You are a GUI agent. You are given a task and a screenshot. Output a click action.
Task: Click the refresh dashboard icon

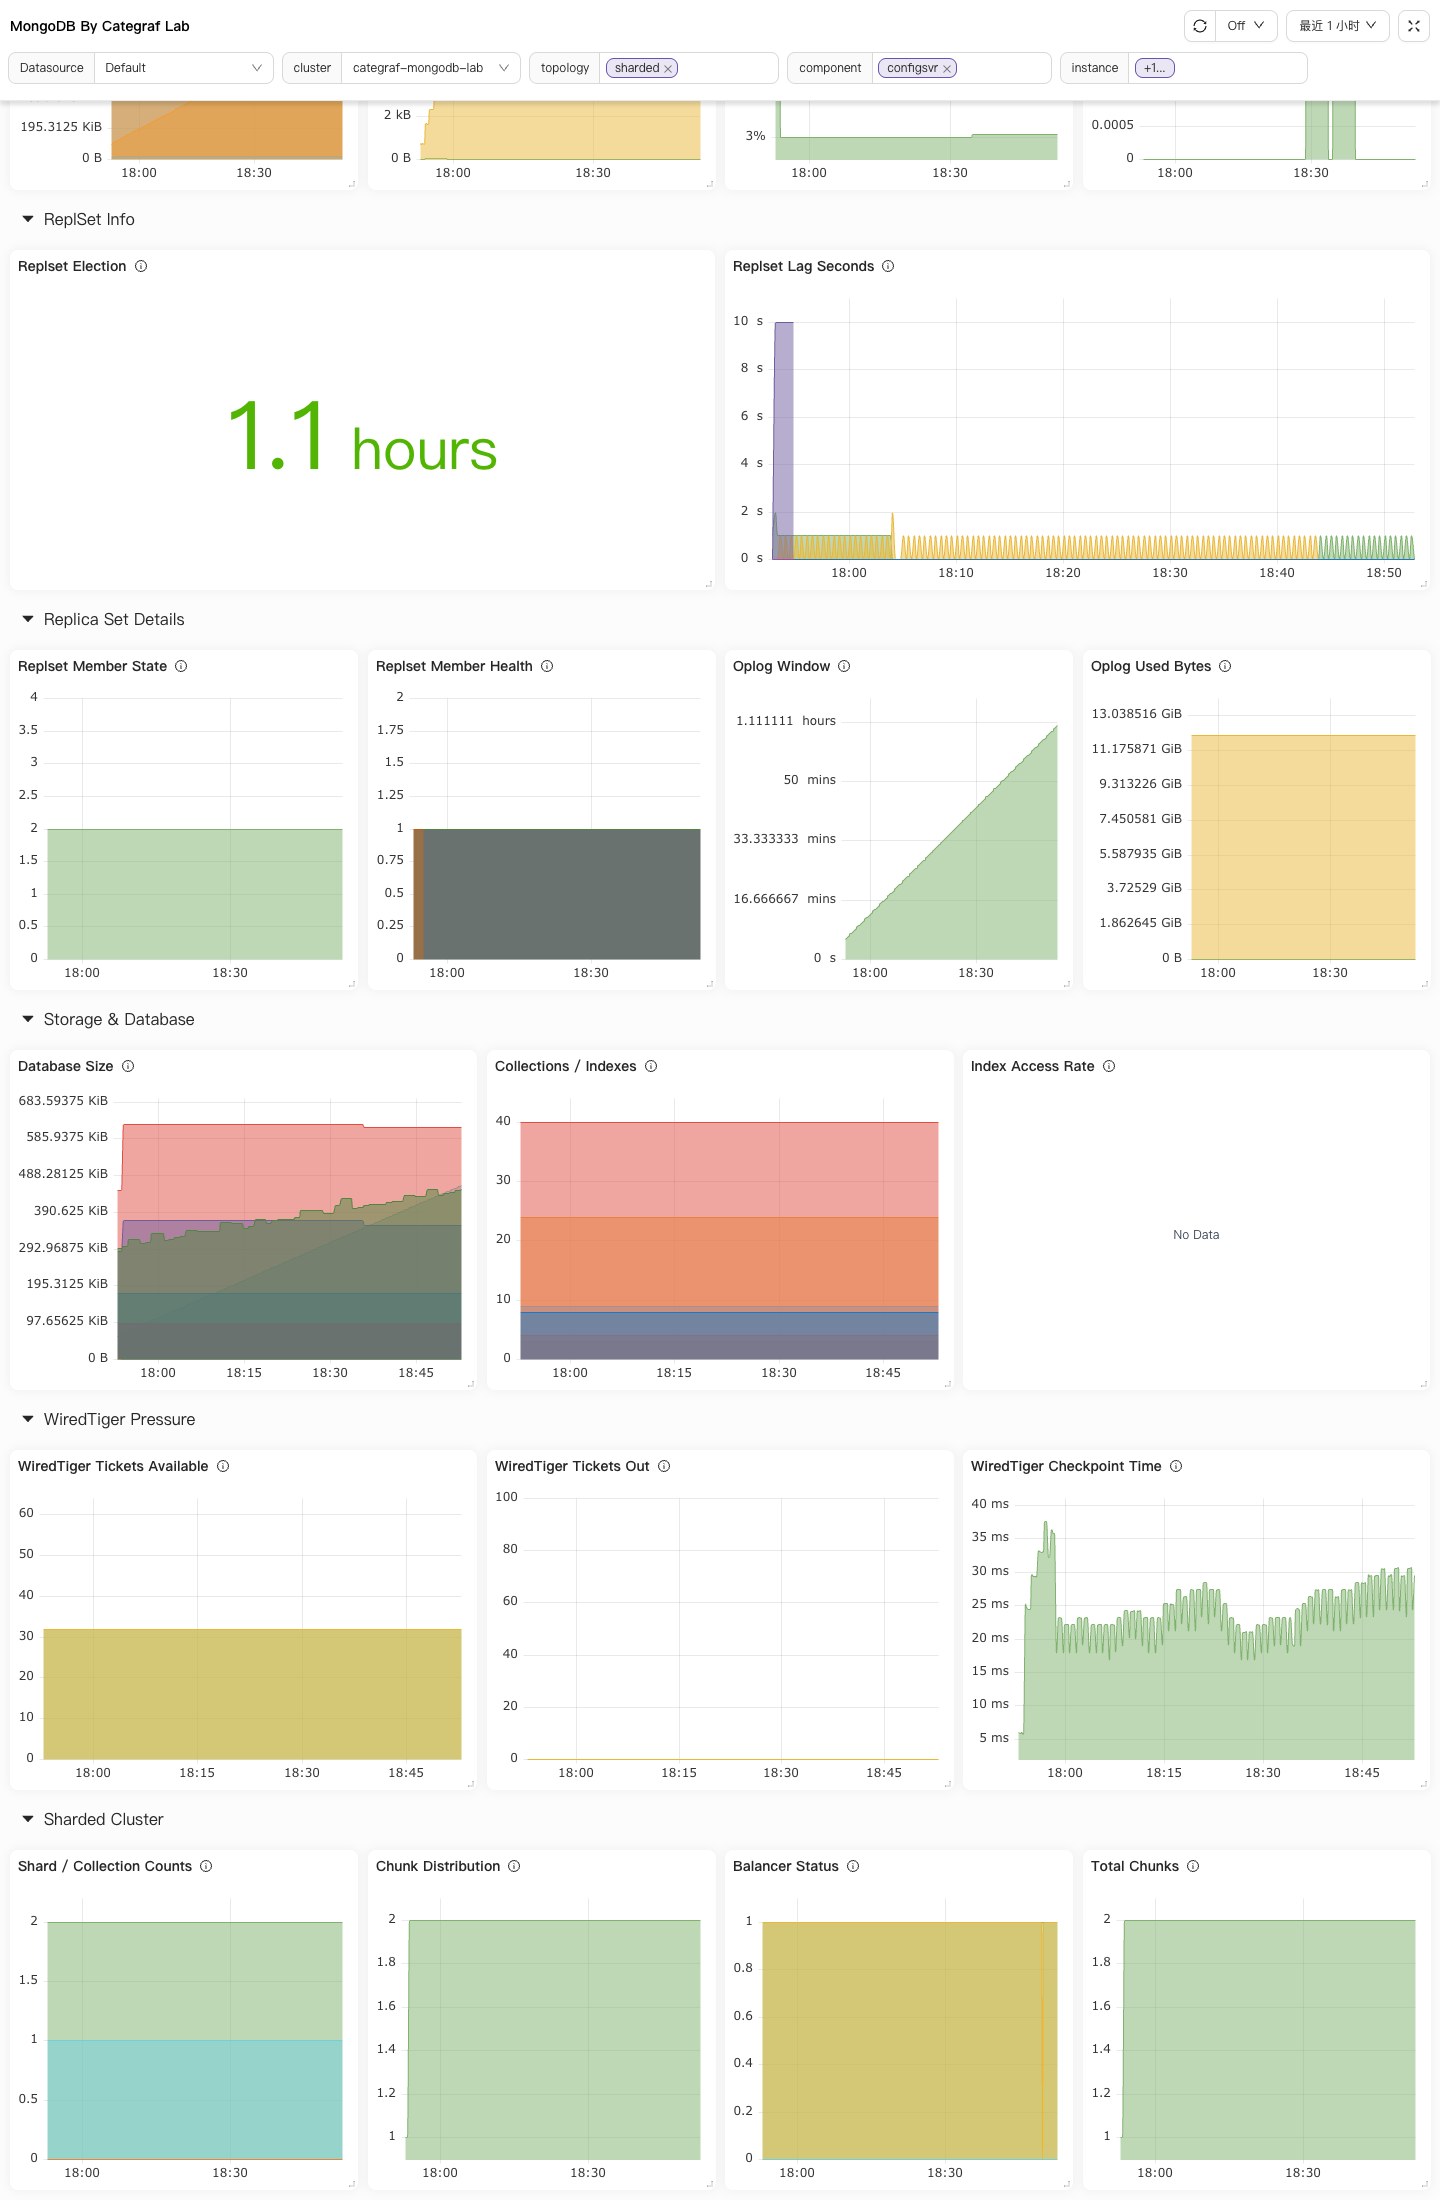tap(1200, 26)
